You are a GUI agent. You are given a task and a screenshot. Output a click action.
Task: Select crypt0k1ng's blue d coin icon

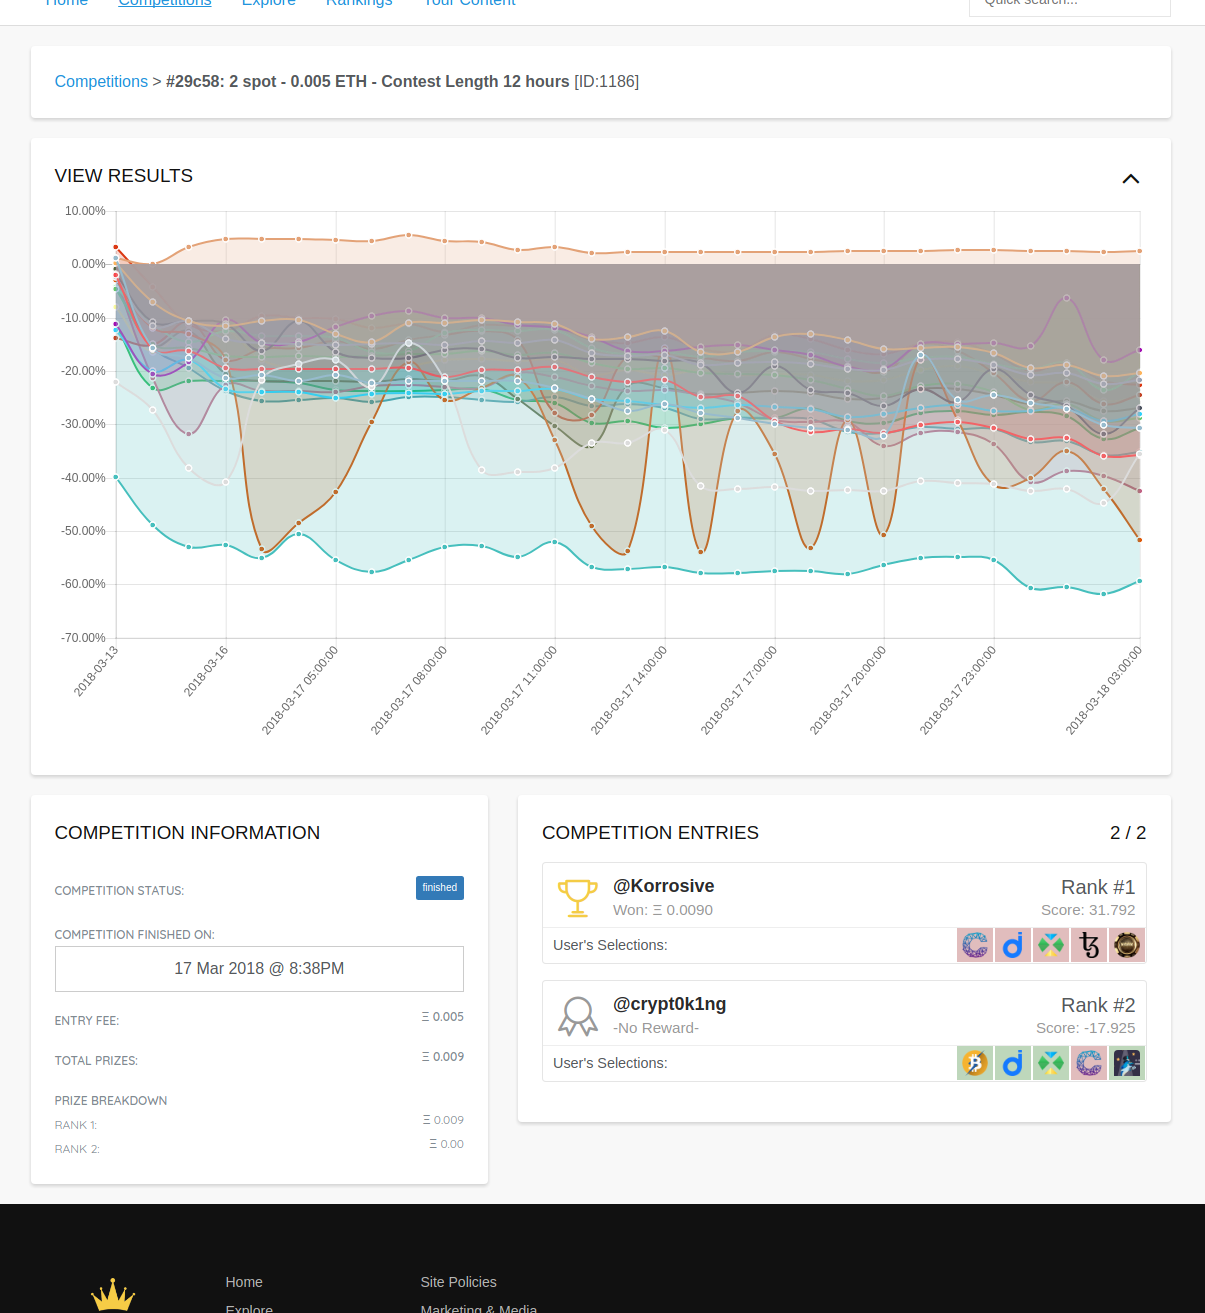tap(1013, 1063)
